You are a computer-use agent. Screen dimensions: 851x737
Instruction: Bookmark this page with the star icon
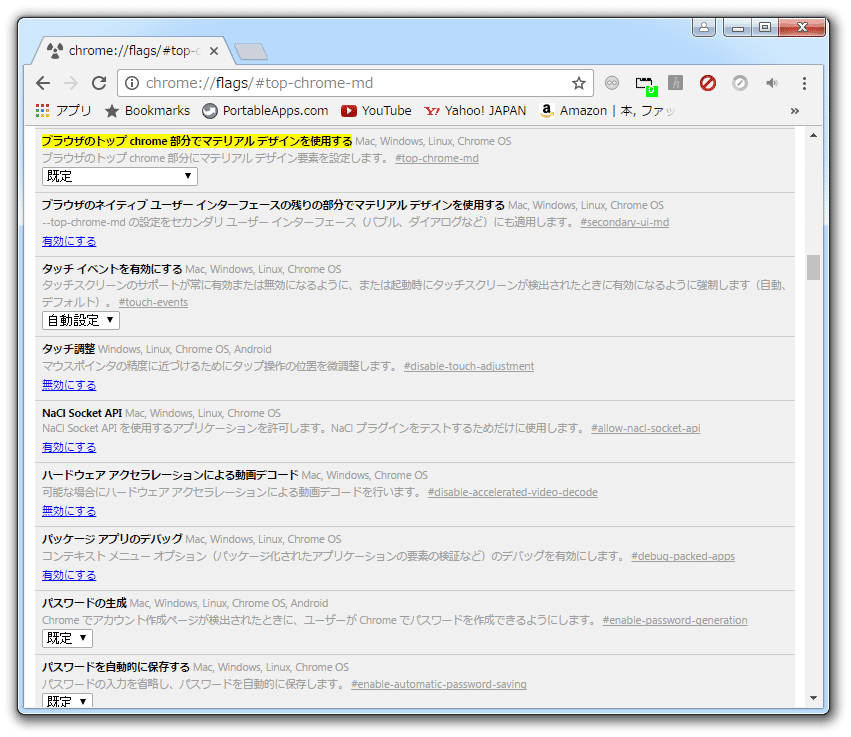579,83
